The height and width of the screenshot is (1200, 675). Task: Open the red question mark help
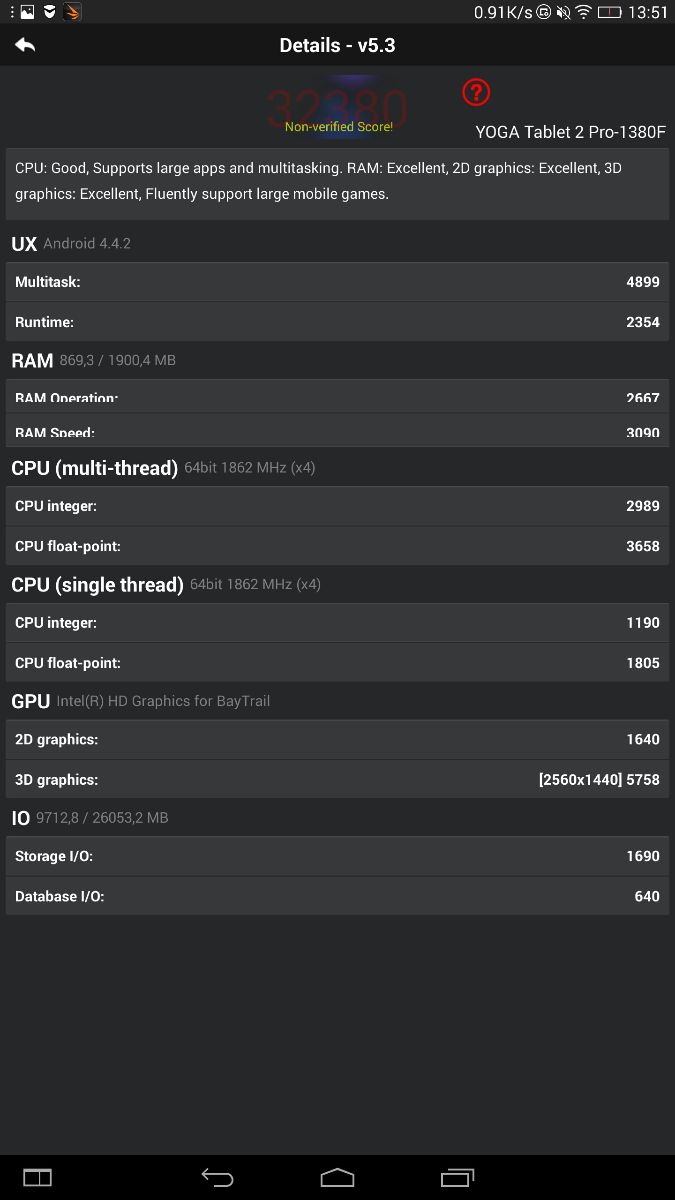476,93
